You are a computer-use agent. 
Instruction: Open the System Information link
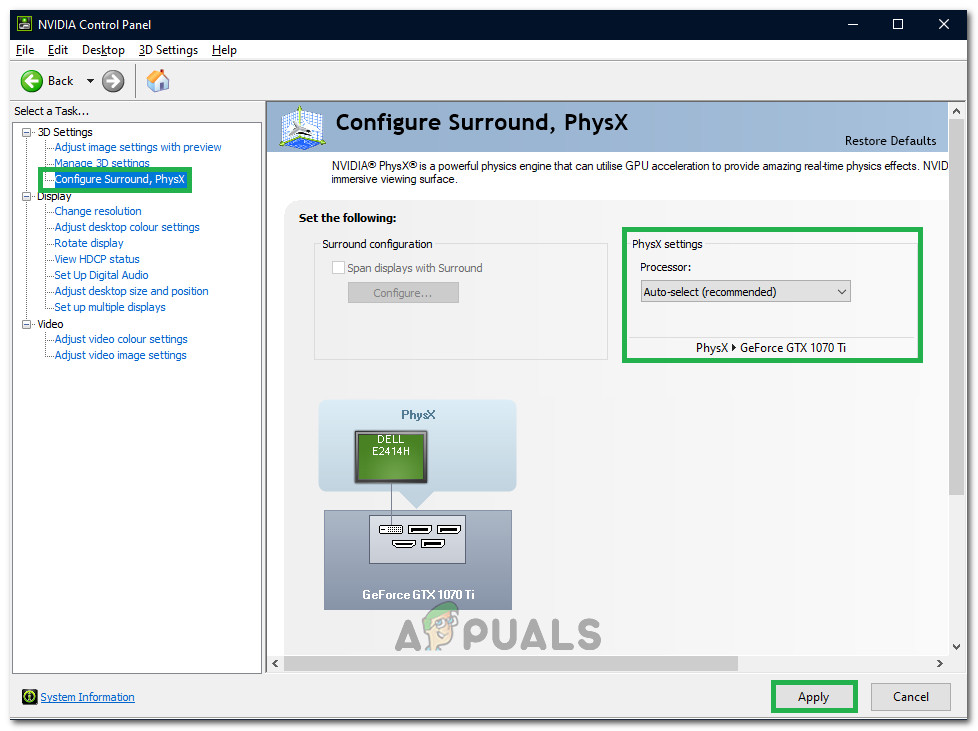click(87, 697)
